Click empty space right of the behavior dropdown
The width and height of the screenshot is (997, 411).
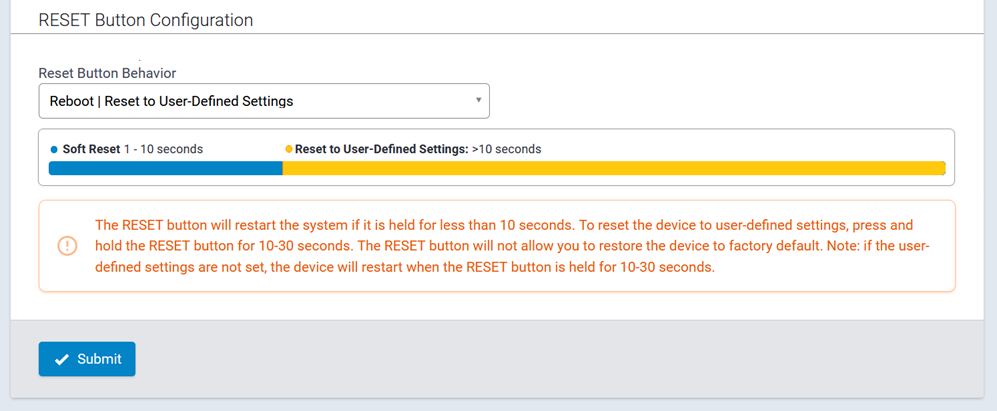tap(720, 101)
